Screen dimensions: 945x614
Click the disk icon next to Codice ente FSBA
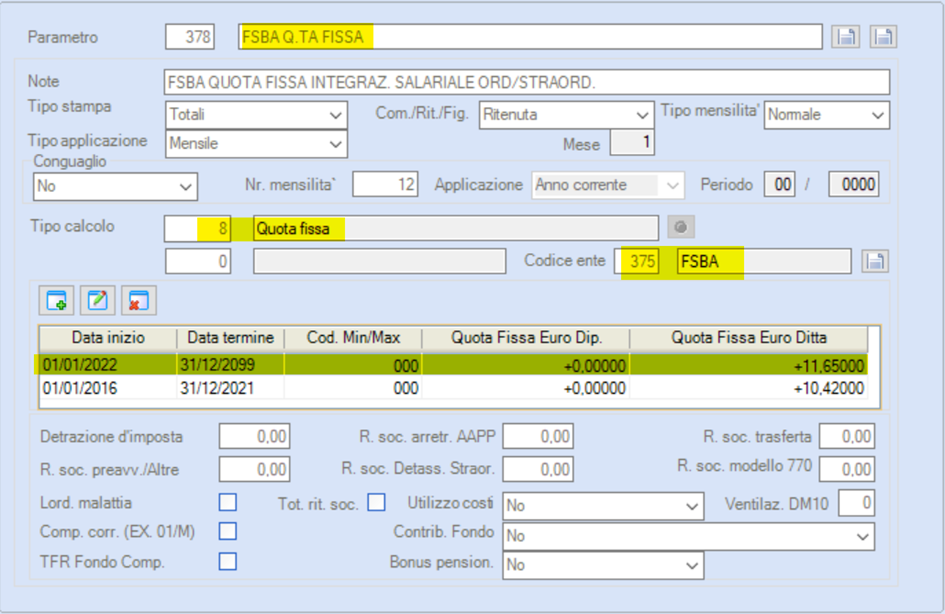[875, 261]
